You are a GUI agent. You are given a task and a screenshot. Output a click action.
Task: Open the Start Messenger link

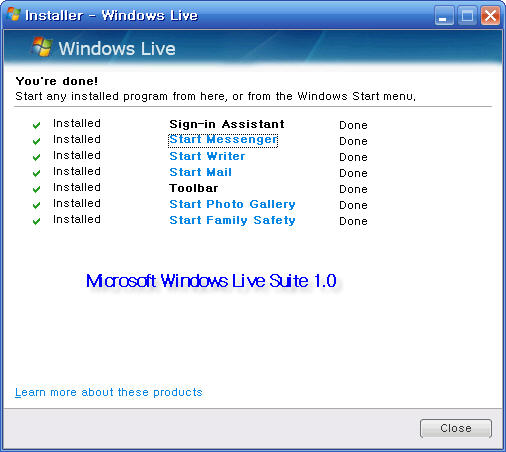pyautogui.click(x=223, y=140)
